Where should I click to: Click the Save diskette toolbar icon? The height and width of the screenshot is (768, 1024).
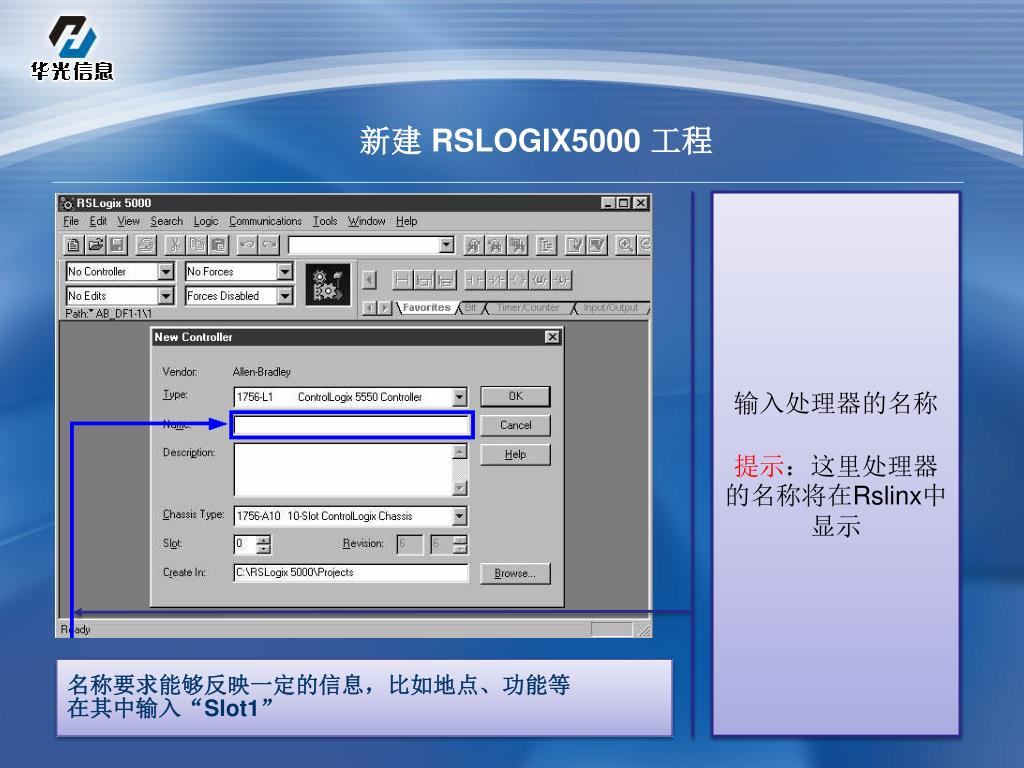[x=118, y=245]
